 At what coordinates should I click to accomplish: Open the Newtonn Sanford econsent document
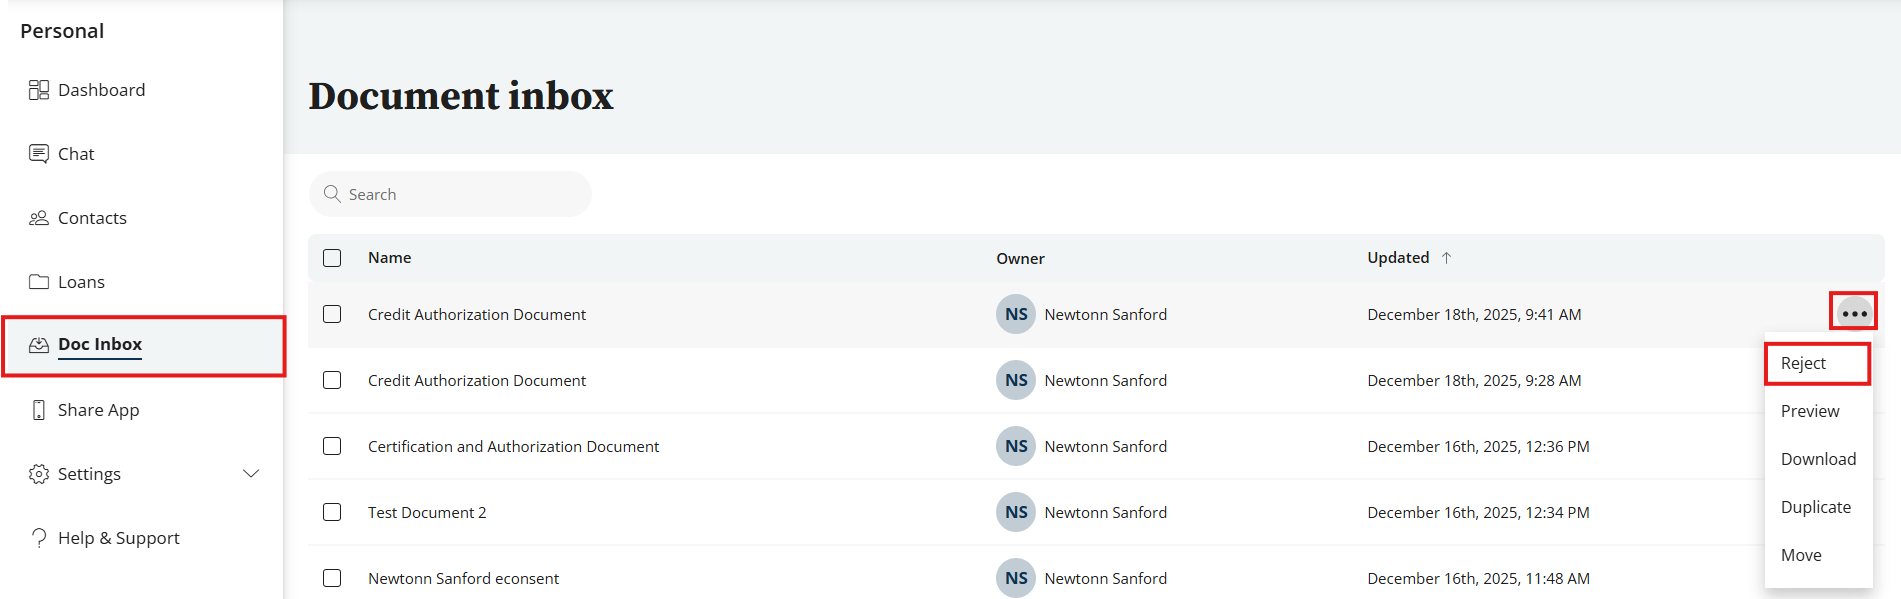pos(463,578)
